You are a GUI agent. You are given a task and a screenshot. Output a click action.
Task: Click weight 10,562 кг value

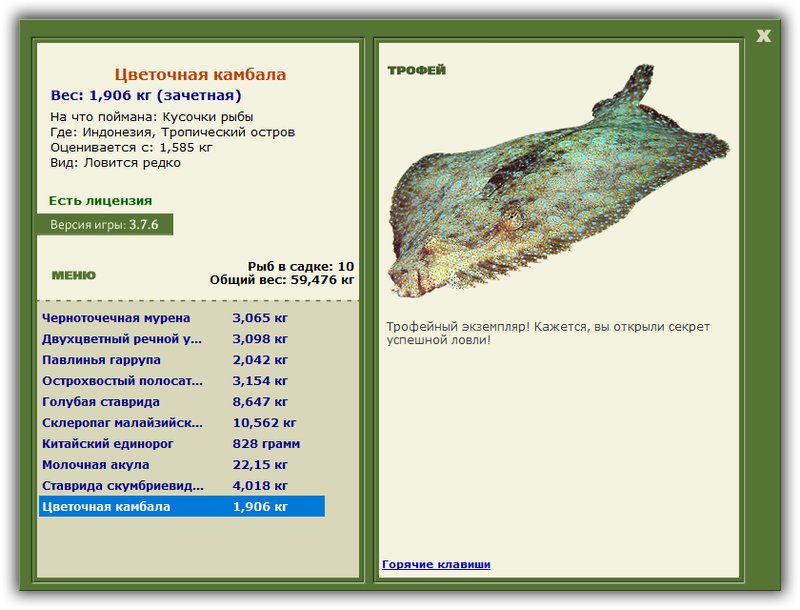tap(264, 423)
